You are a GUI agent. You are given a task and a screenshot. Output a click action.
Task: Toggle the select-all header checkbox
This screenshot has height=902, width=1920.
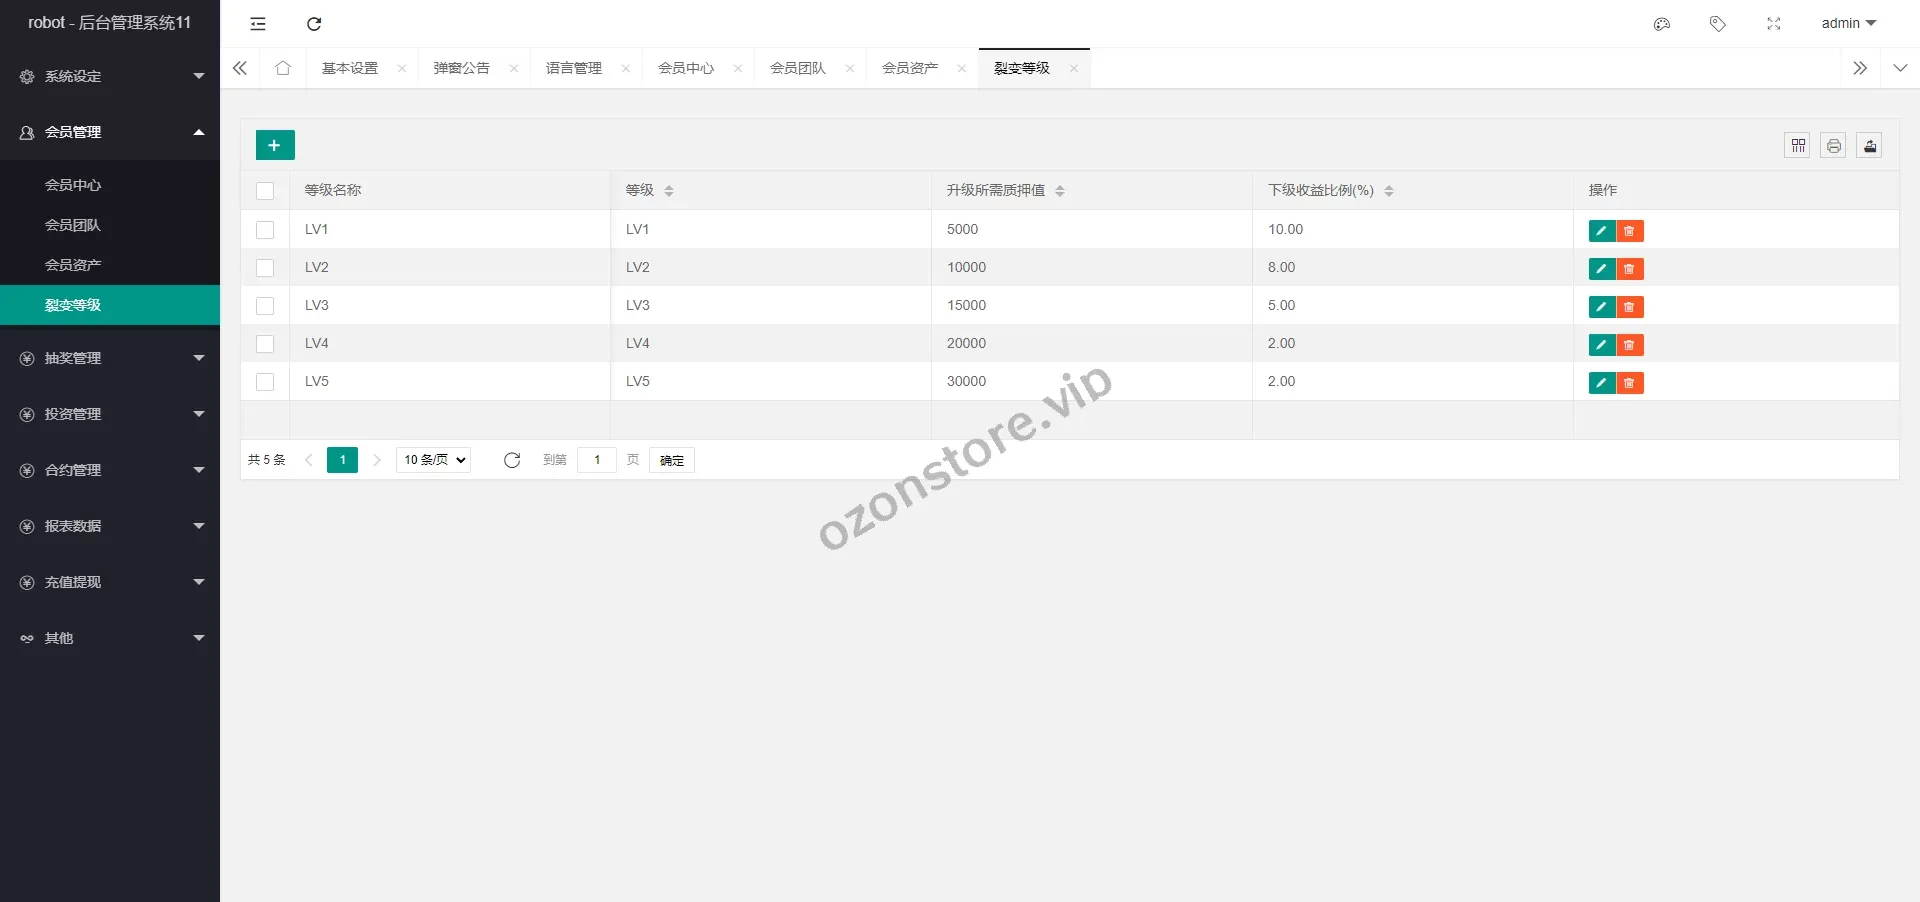(x=265, y=191)
